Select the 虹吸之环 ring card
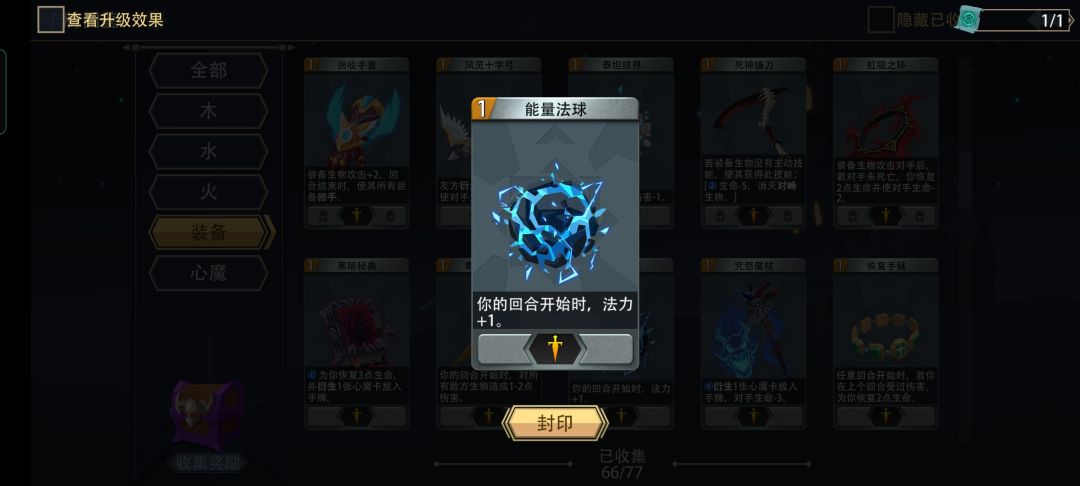 (886, 143)
